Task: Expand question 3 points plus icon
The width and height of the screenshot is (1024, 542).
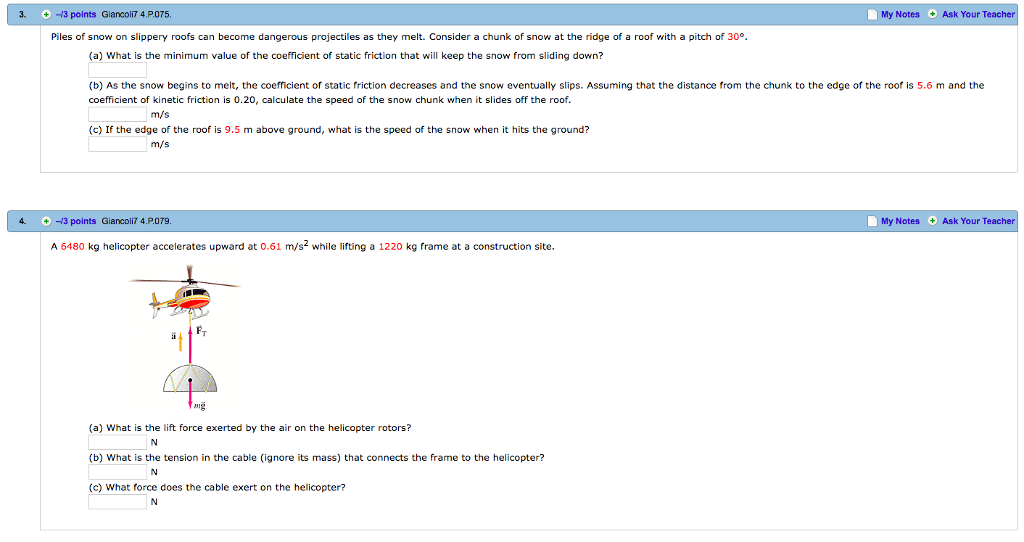Action: pos(46,15)
